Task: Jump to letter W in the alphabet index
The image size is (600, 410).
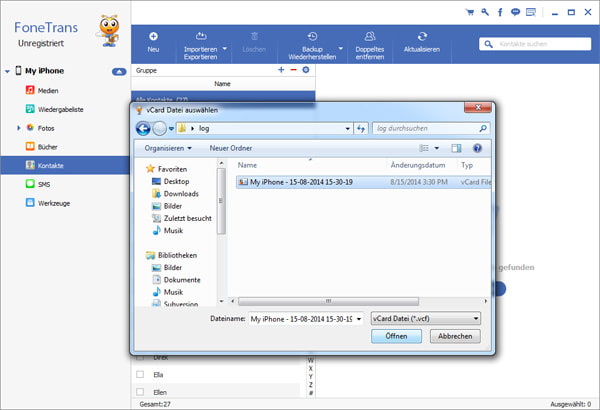Action: coord(310,360)
